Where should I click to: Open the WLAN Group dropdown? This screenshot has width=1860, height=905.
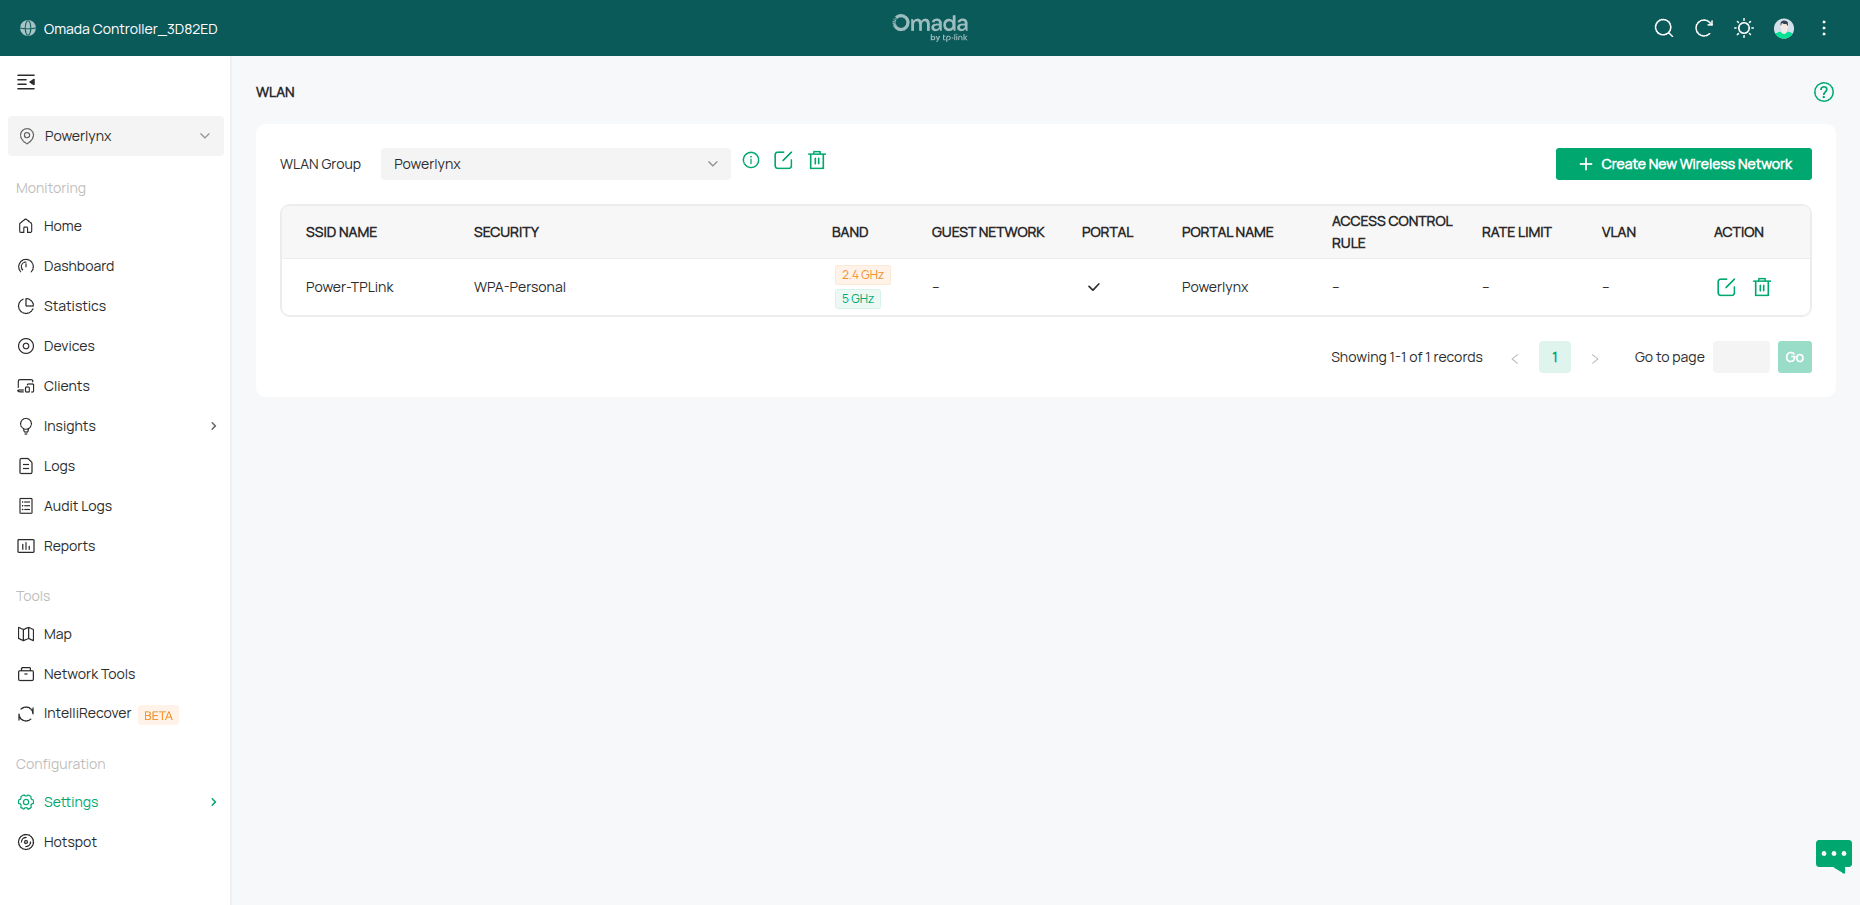coord(556,164)
